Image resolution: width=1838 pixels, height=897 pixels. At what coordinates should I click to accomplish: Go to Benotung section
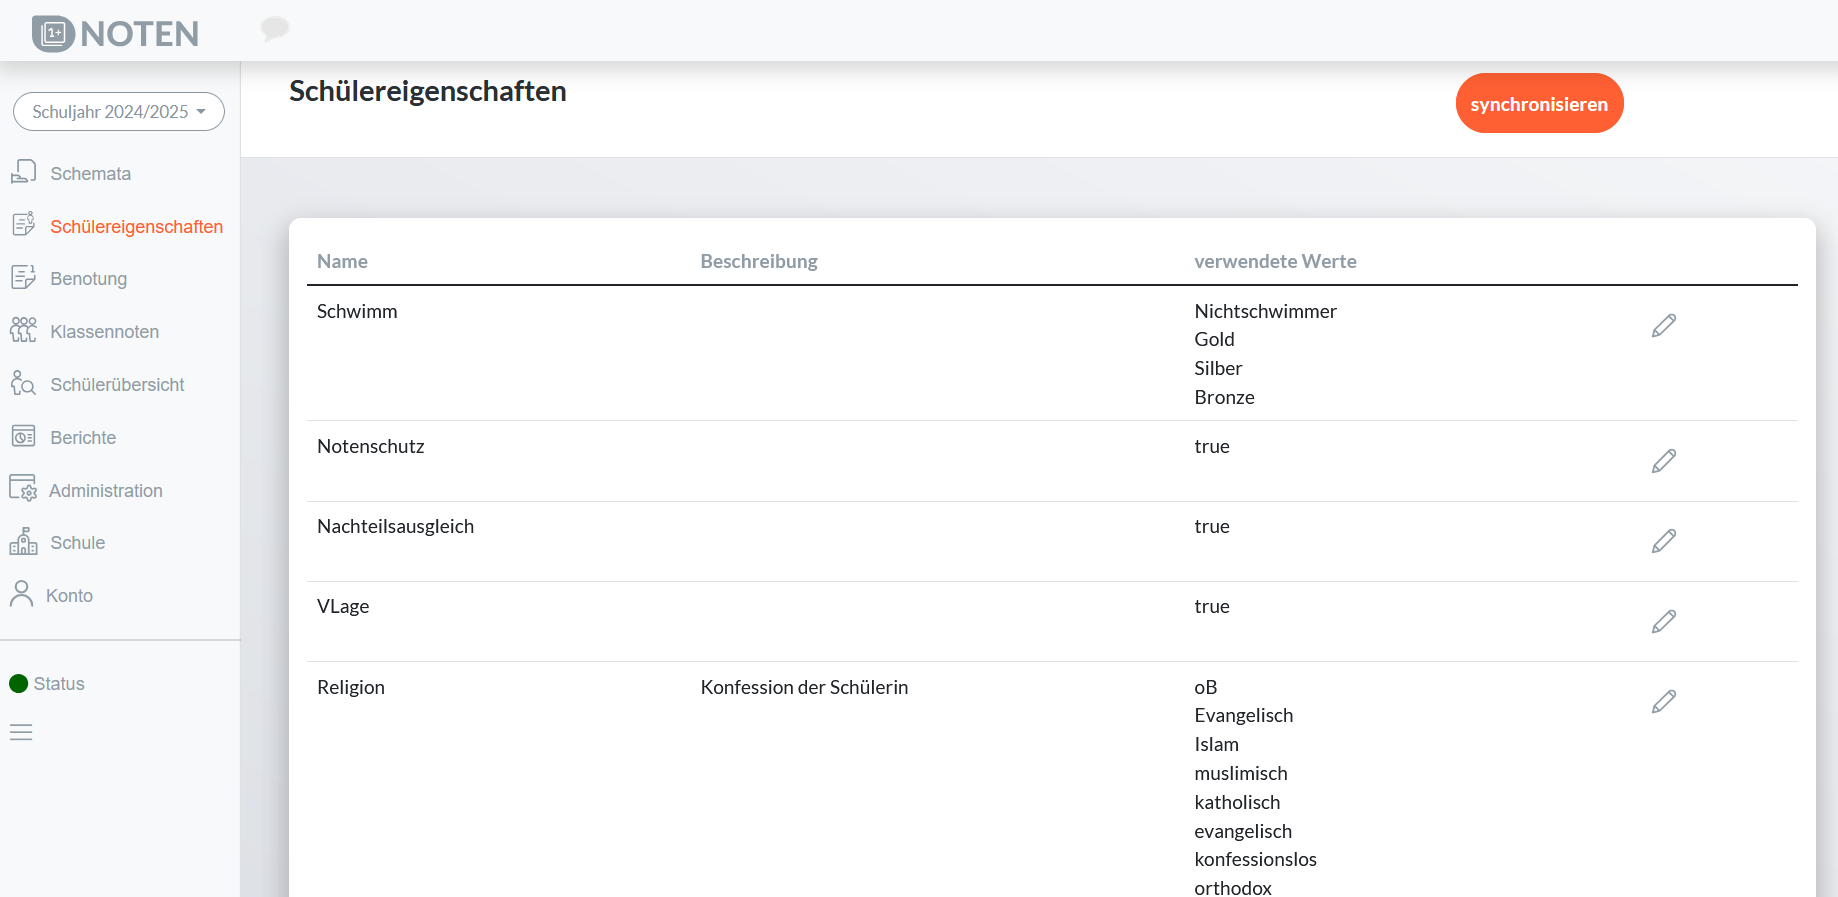[88, 279]
